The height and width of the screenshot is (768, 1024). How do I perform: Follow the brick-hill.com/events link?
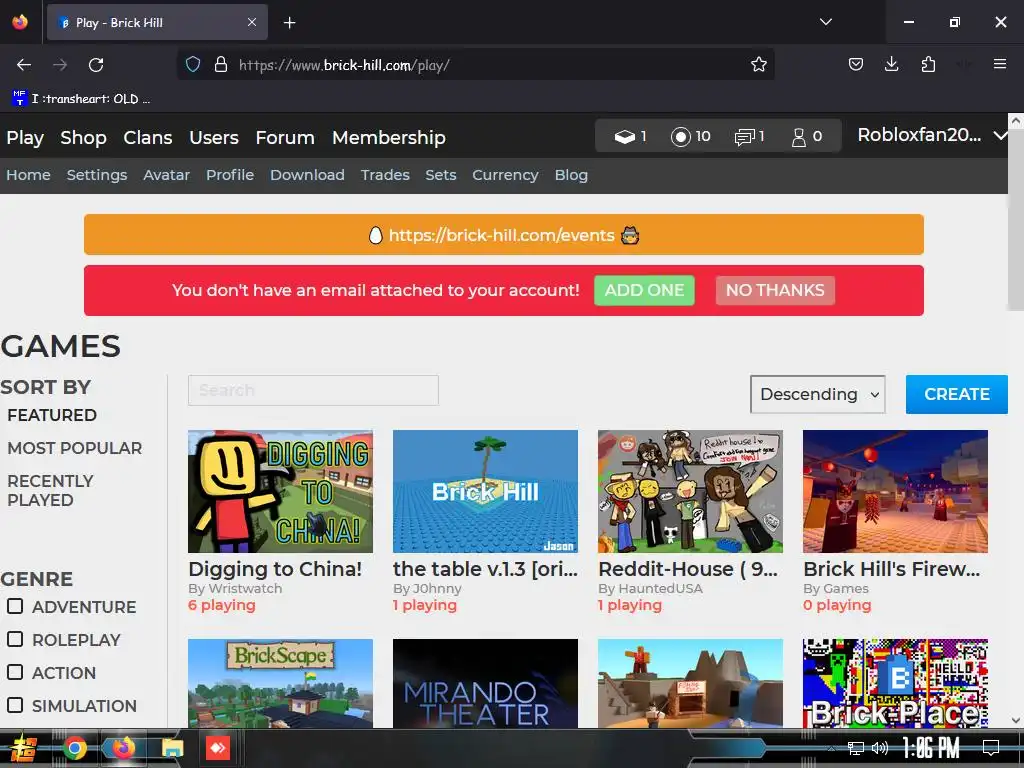501,235
